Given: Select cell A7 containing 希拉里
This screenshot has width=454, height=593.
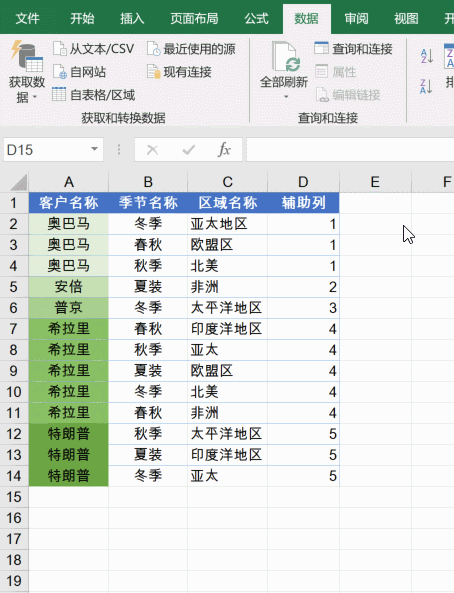Looking at the screenshot, I should [69, 329].
